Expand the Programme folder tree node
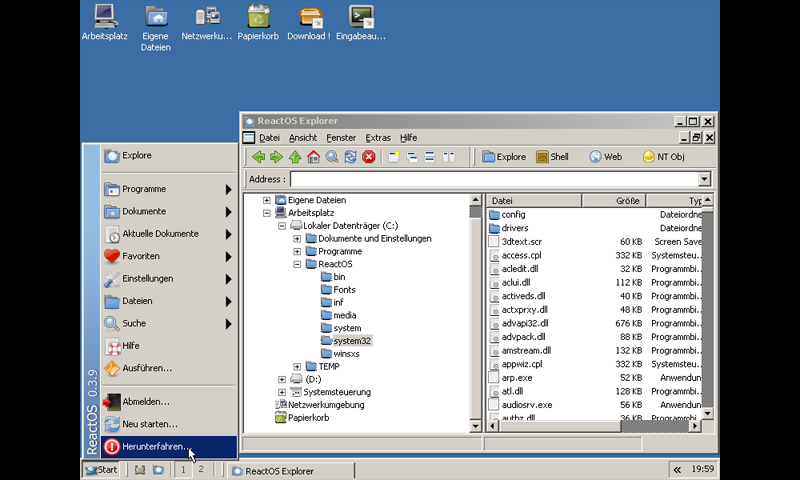The image size is (800, 480). [x=297, y=251]
